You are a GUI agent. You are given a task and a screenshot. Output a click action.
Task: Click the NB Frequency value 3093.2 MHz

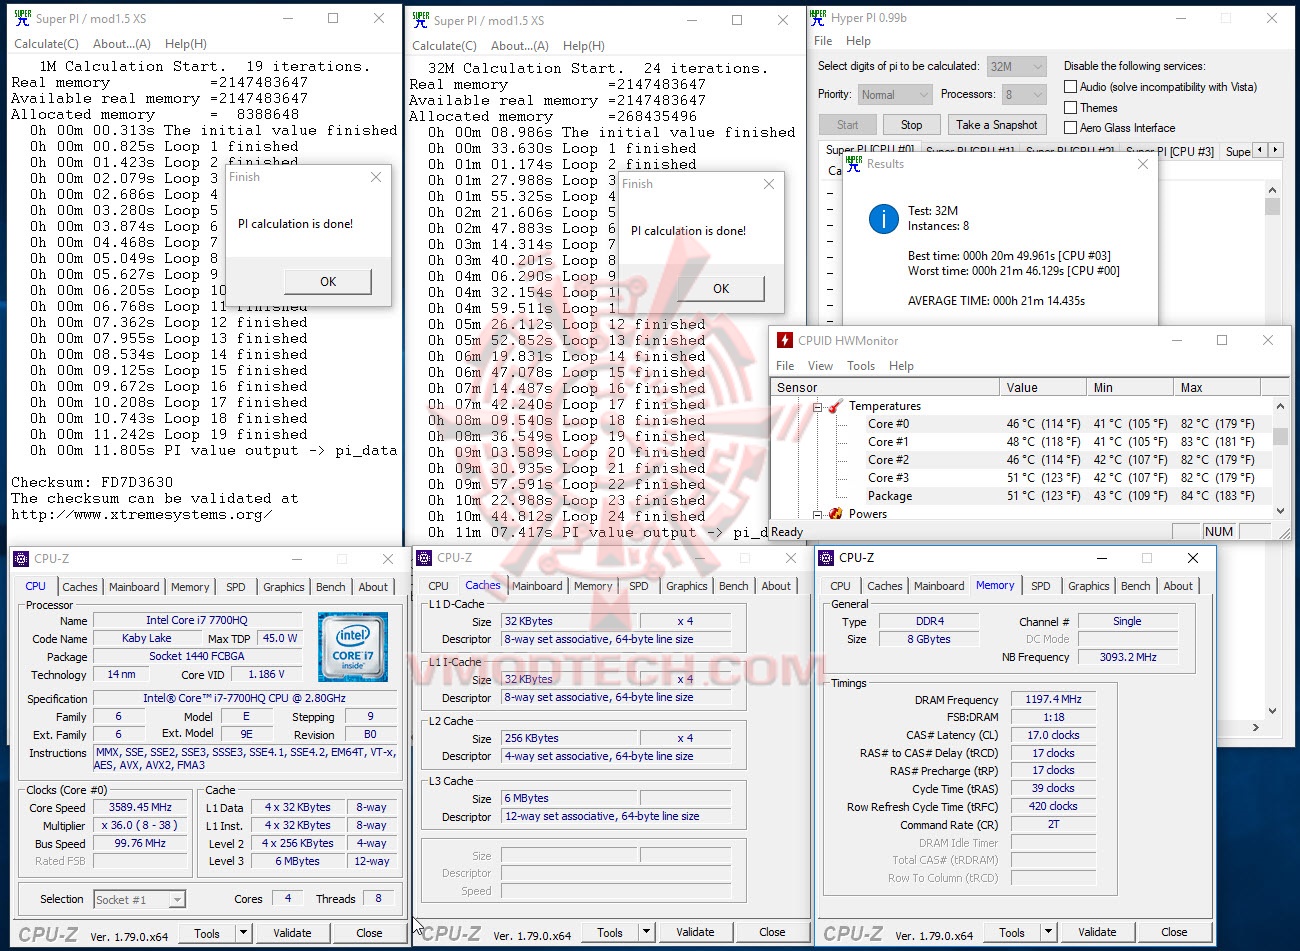point(1128,657)
